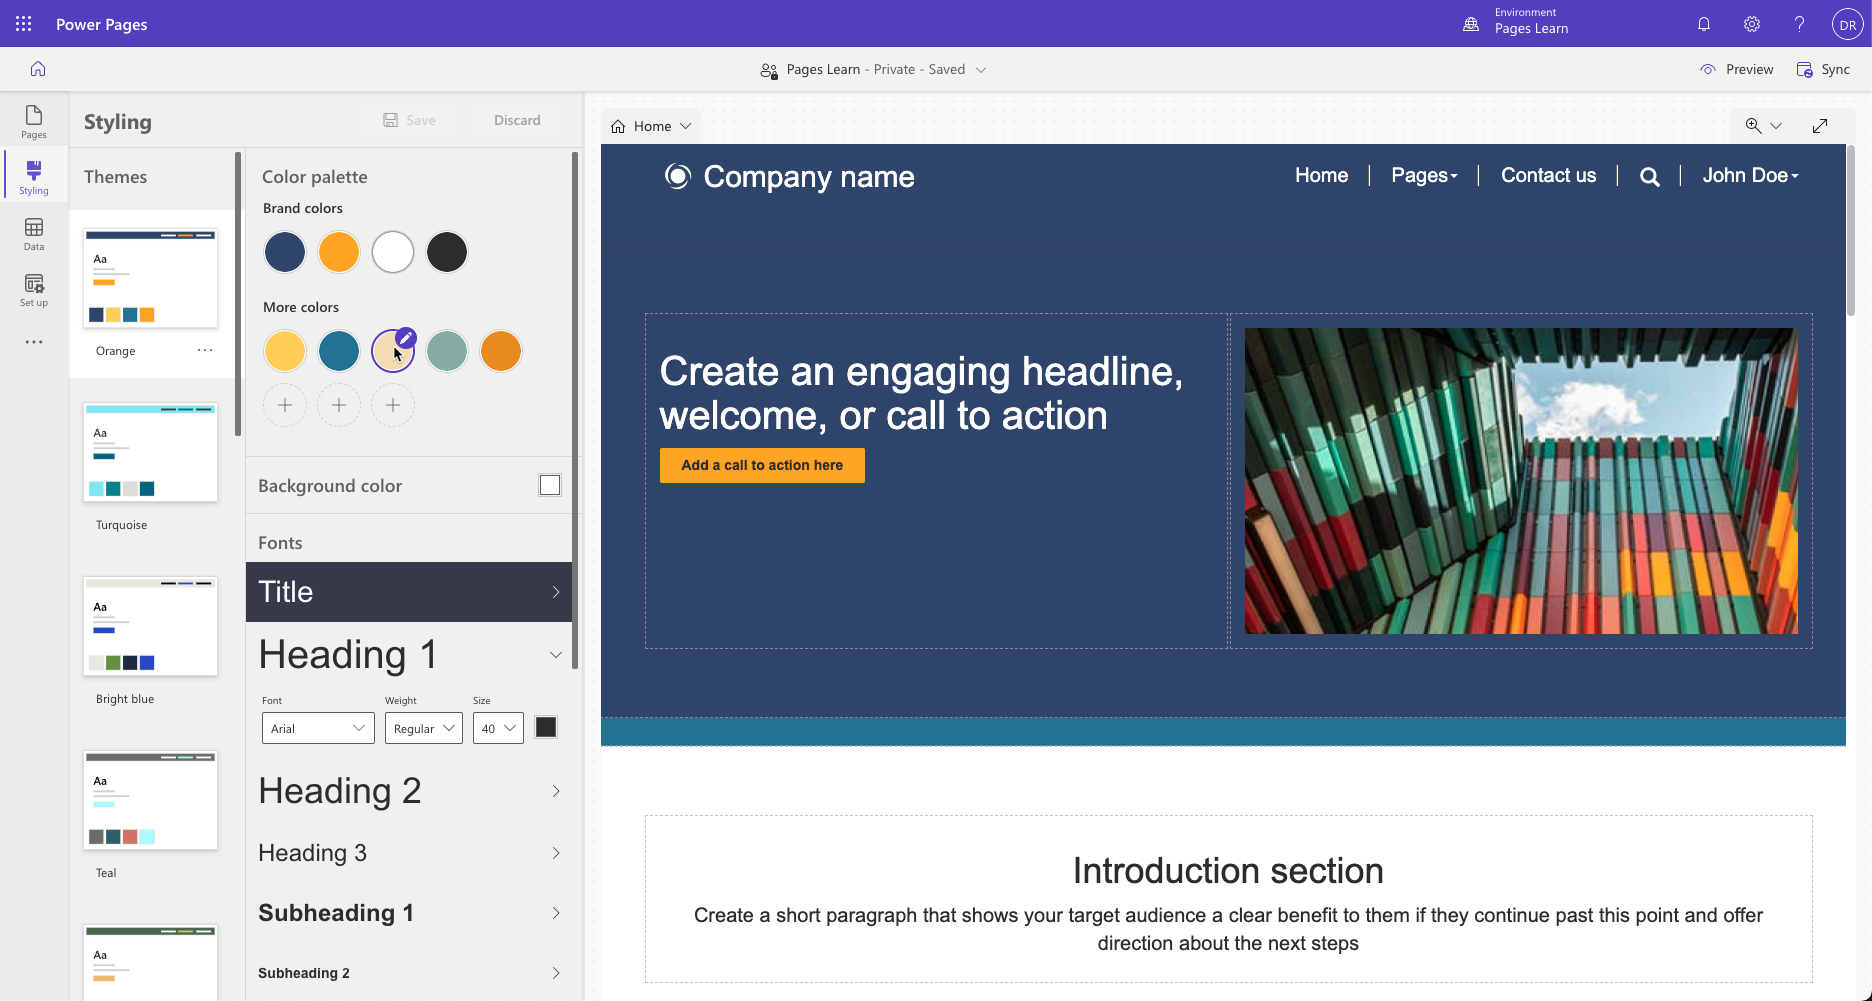Viewport: 1872px width, 1001px height.
Task: Click Add a call to action here button
Action: click(762, 465)
